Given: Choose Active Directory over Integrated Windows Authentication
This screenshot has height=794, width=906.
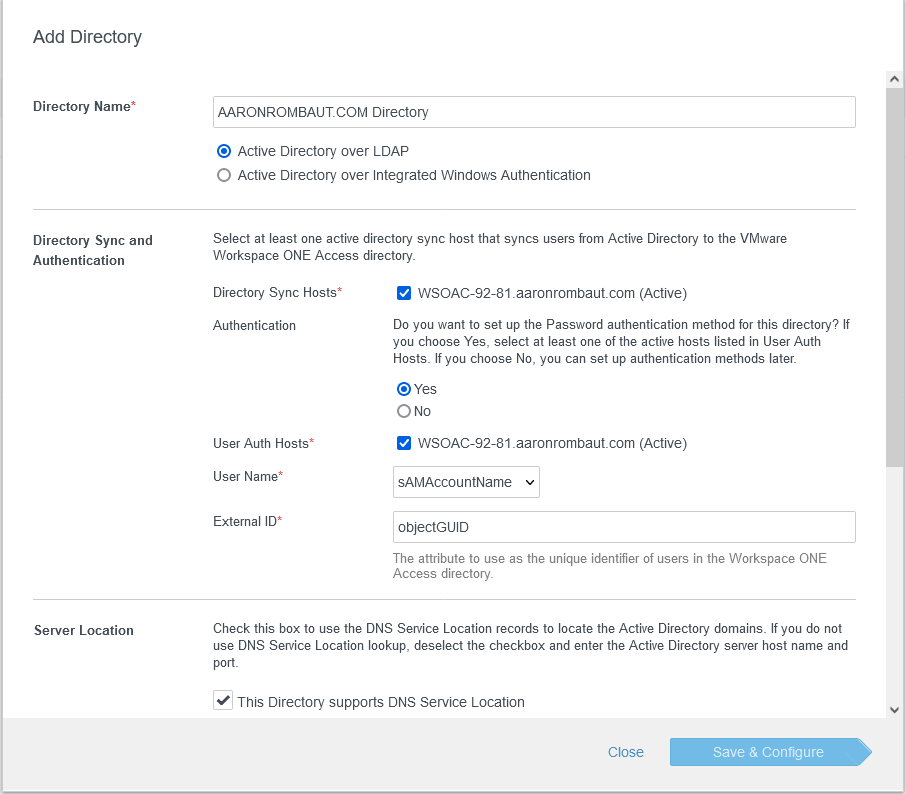Looking at the screenshot, I should (224, 175).
